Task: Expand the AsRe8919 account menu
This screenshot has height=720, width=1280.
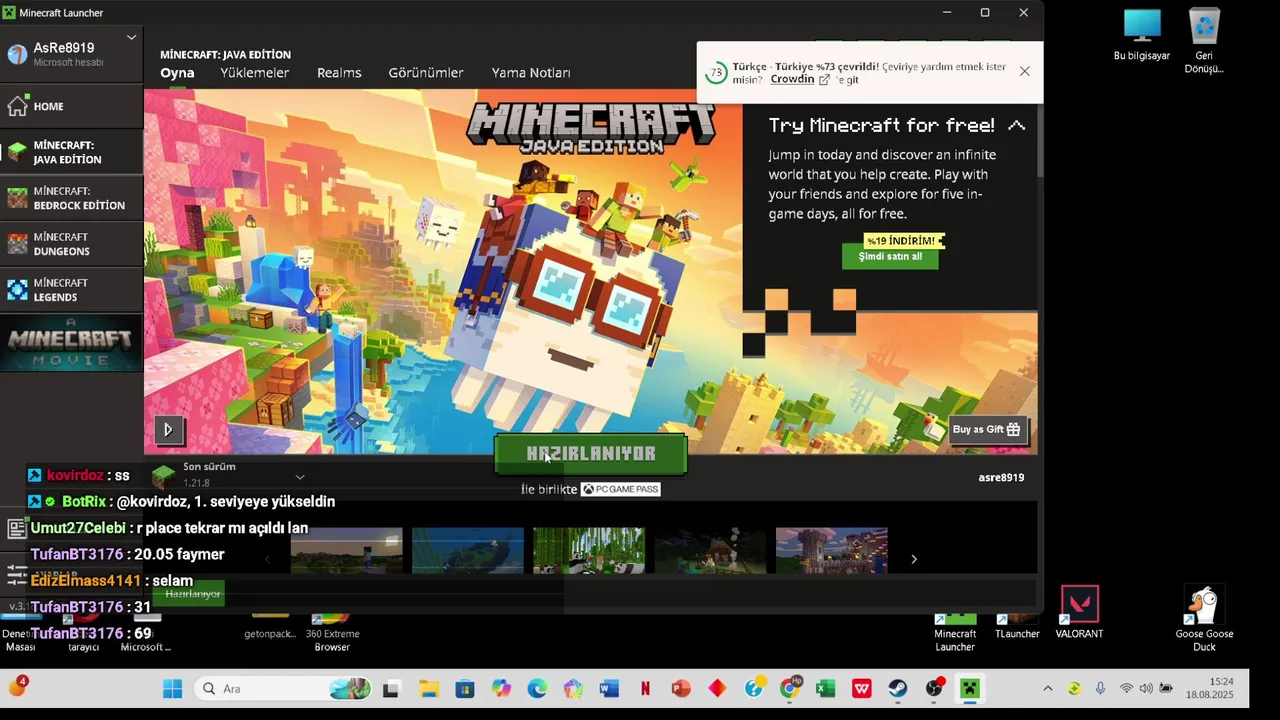Action: pos(131,38)
